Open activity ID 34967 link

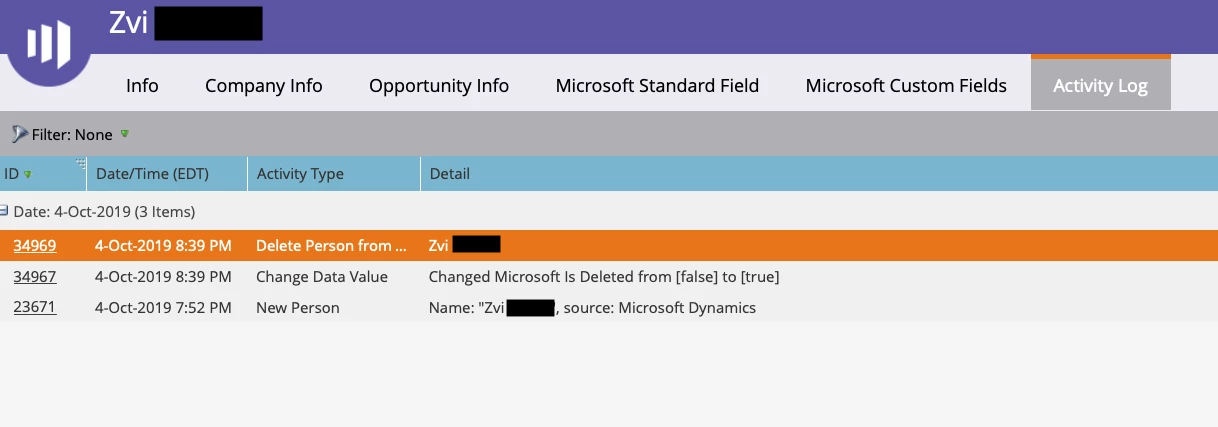(35, 276)
